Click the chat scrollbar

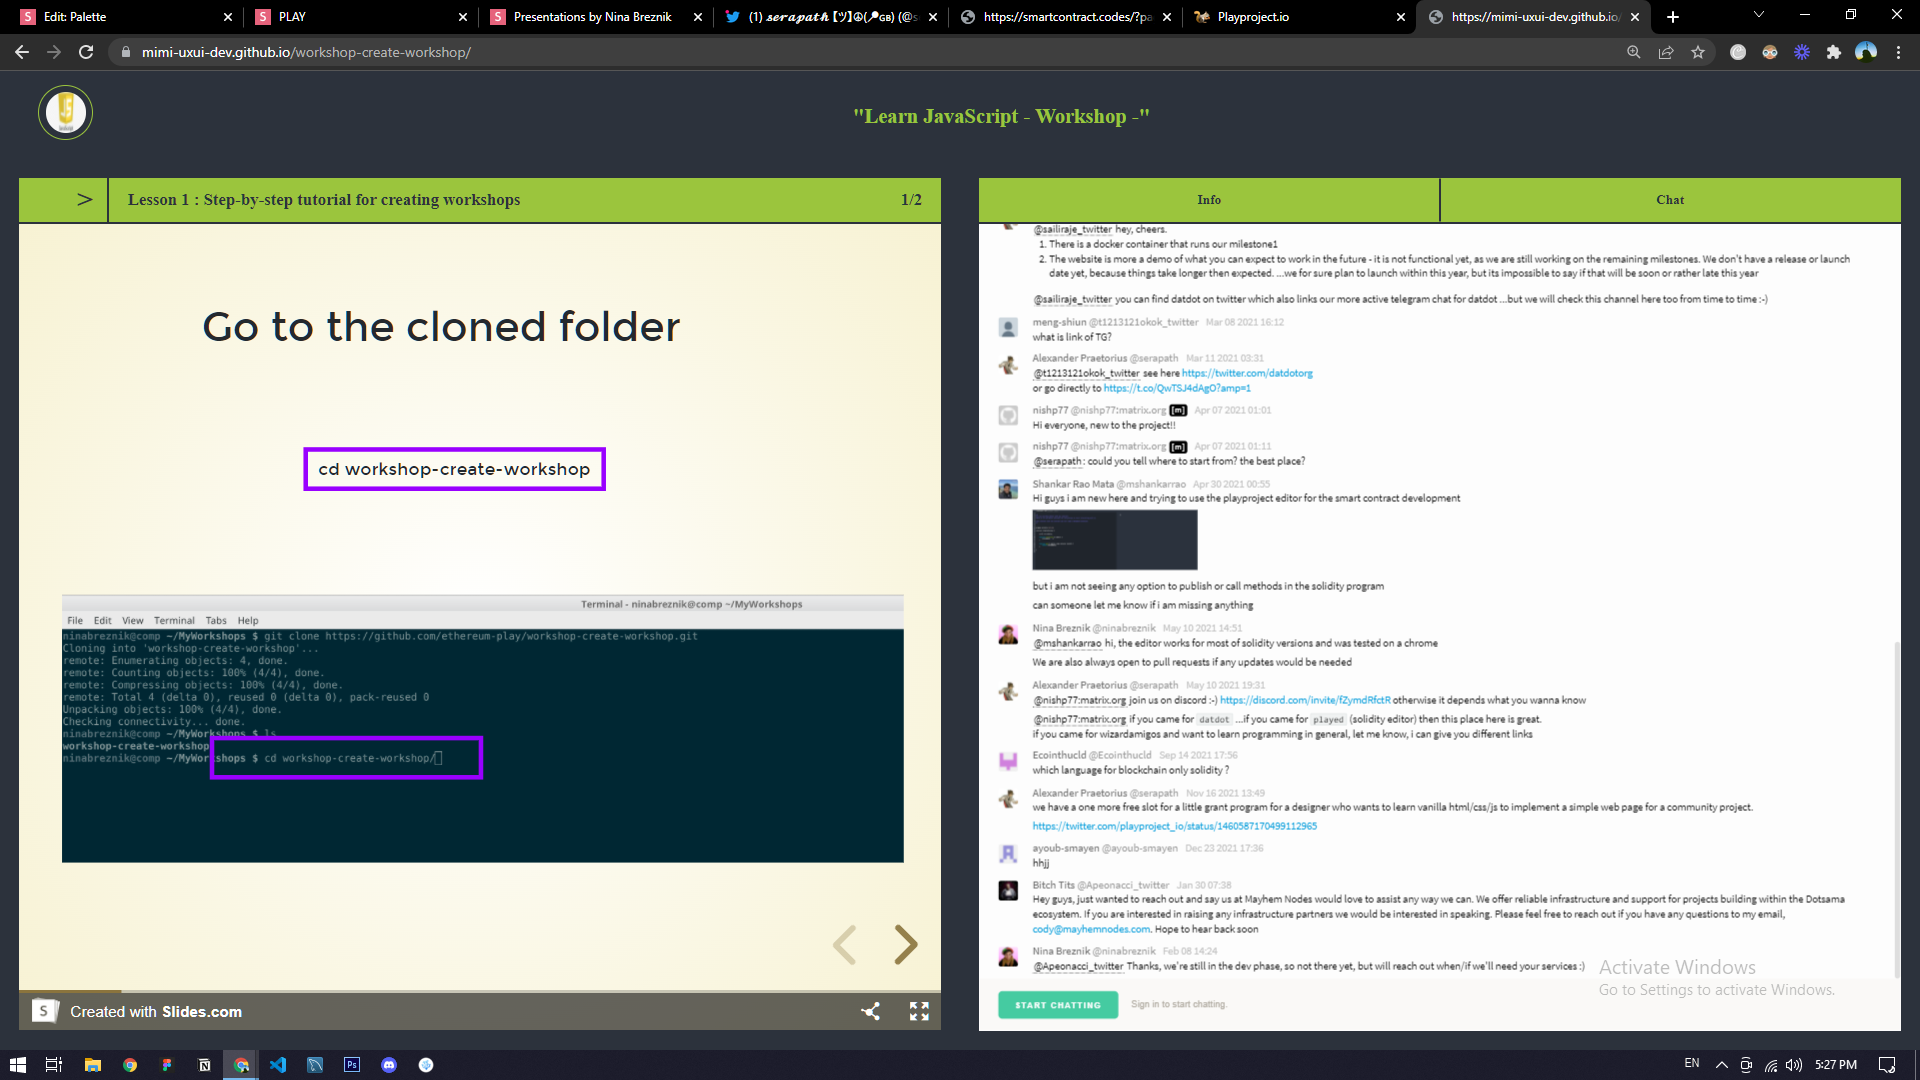tap(1896, 810)
